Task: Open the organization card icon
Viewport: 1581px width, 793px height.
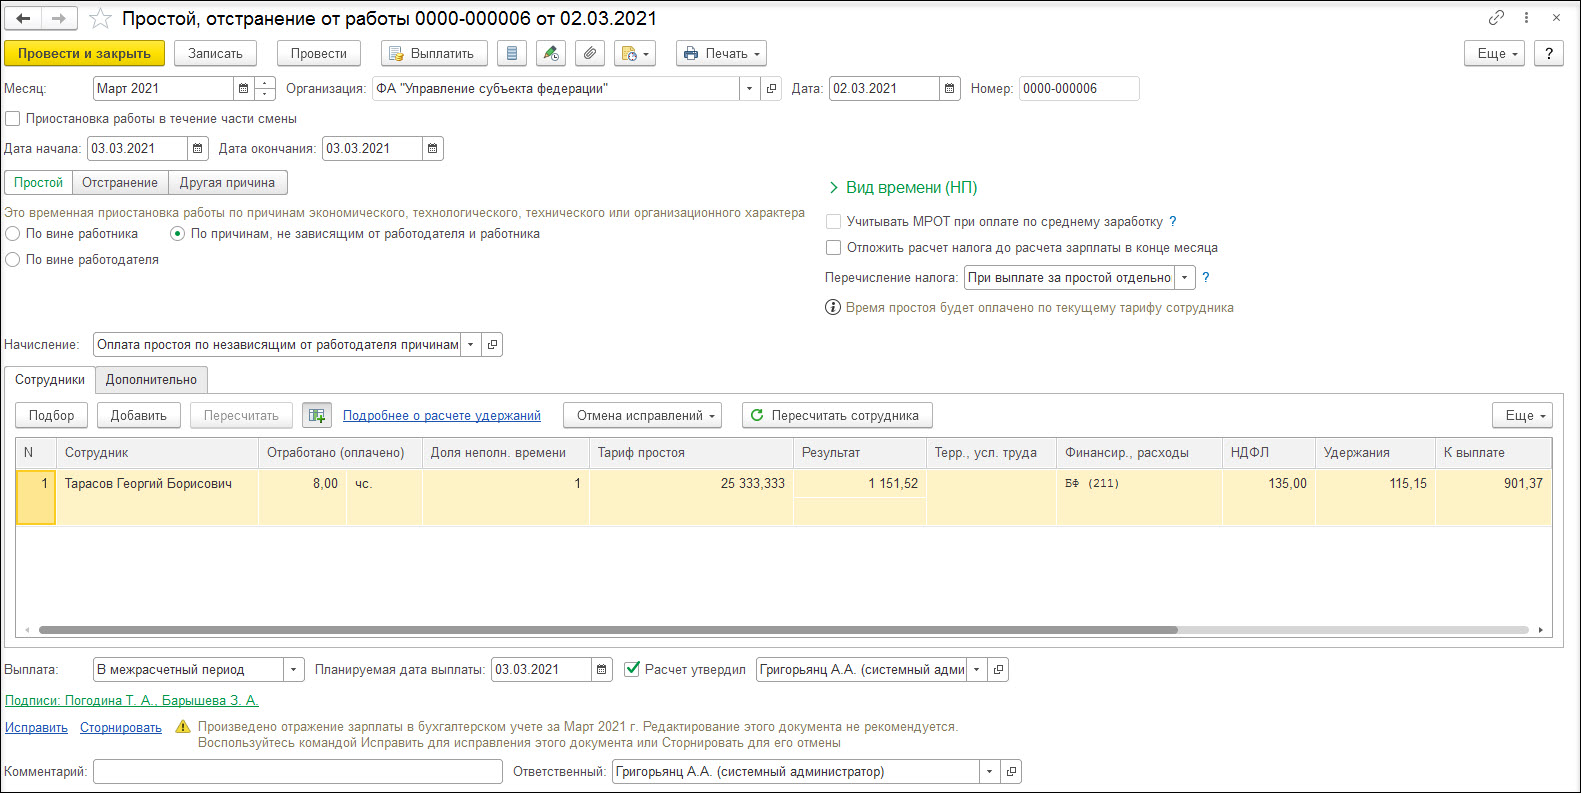Action: pyautogui.click(x=771, y=89)
